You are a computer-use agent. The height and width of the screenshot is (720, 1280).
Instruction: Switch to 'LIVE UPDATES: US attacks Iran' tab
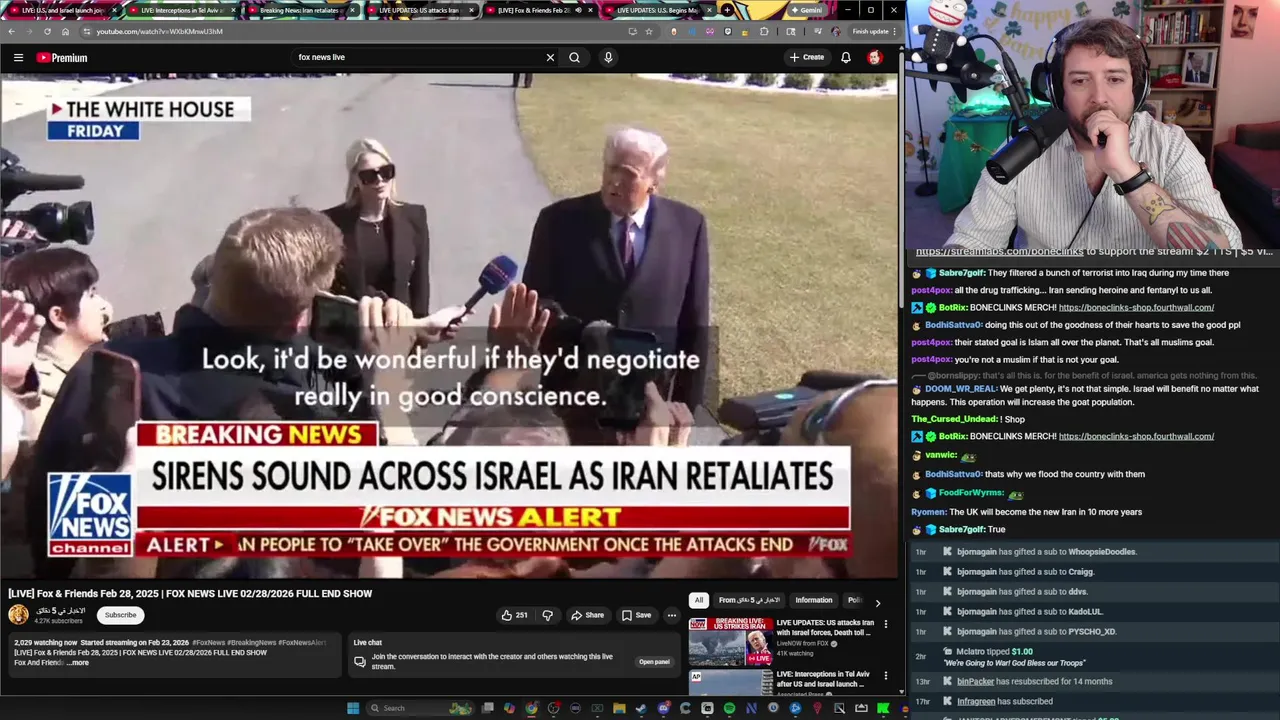(x=419, y=10)
